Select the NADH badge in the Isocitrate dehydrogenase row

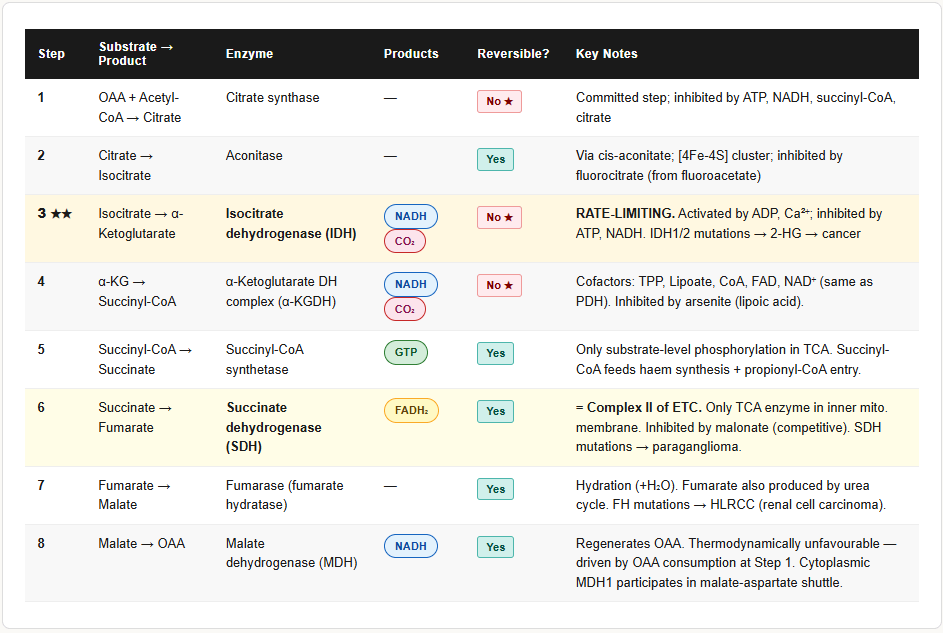pyautogui.click(x=410, y=217)
